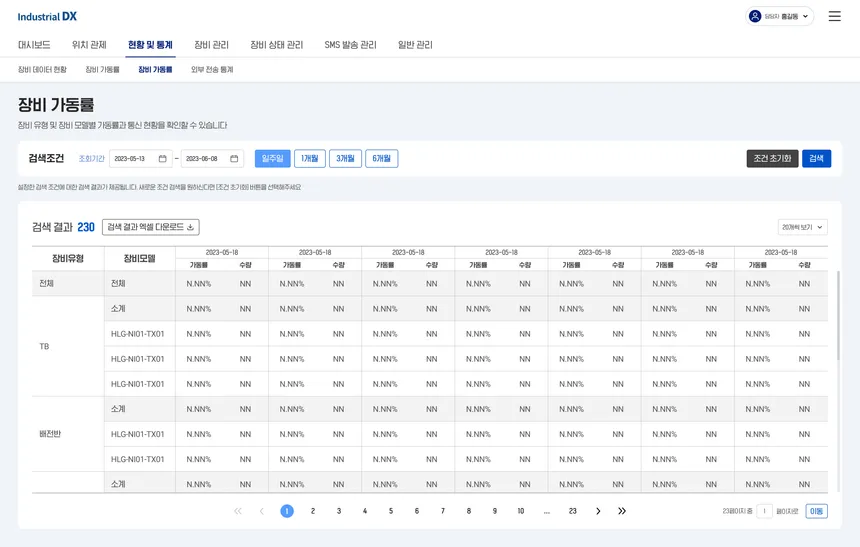This screenshot has height=547, width=860.
Task: Select the 1개월 period button
Action: coord(310,159)
